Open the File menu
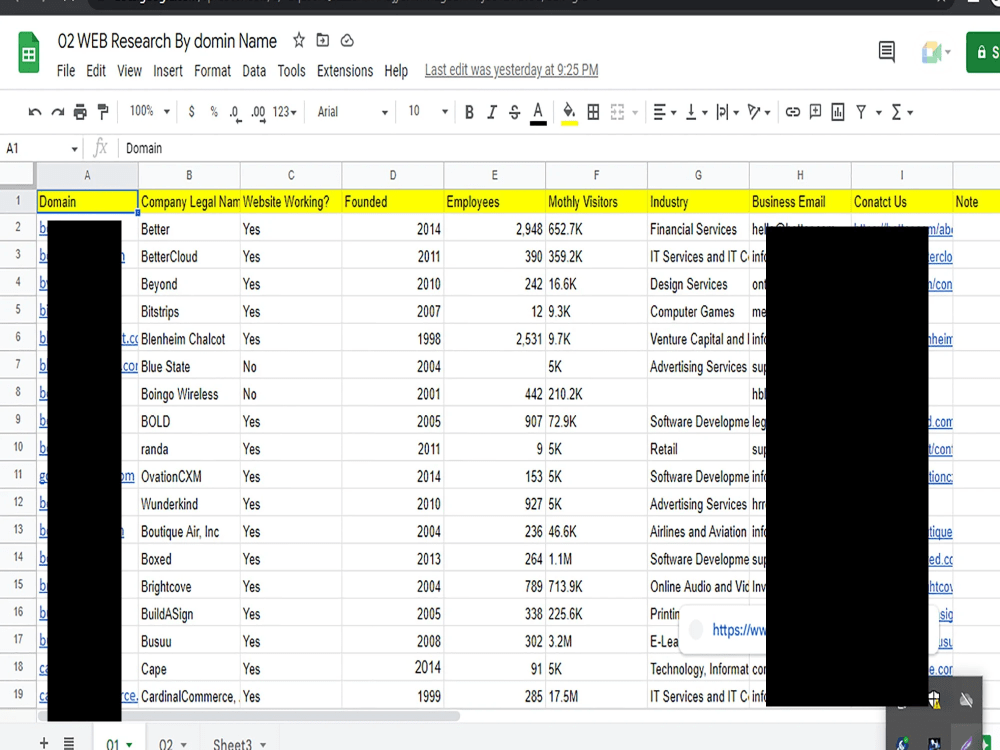The width and height of the screenshot is (1000, 750). [x=66, y=71]
